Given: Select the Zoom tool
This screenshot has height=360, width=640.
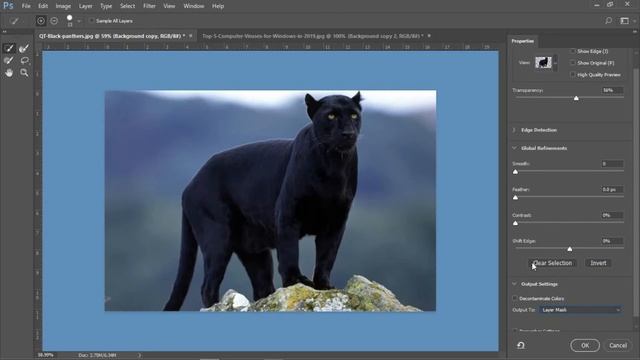Looking at the screenshot, I should click(24, 73).
